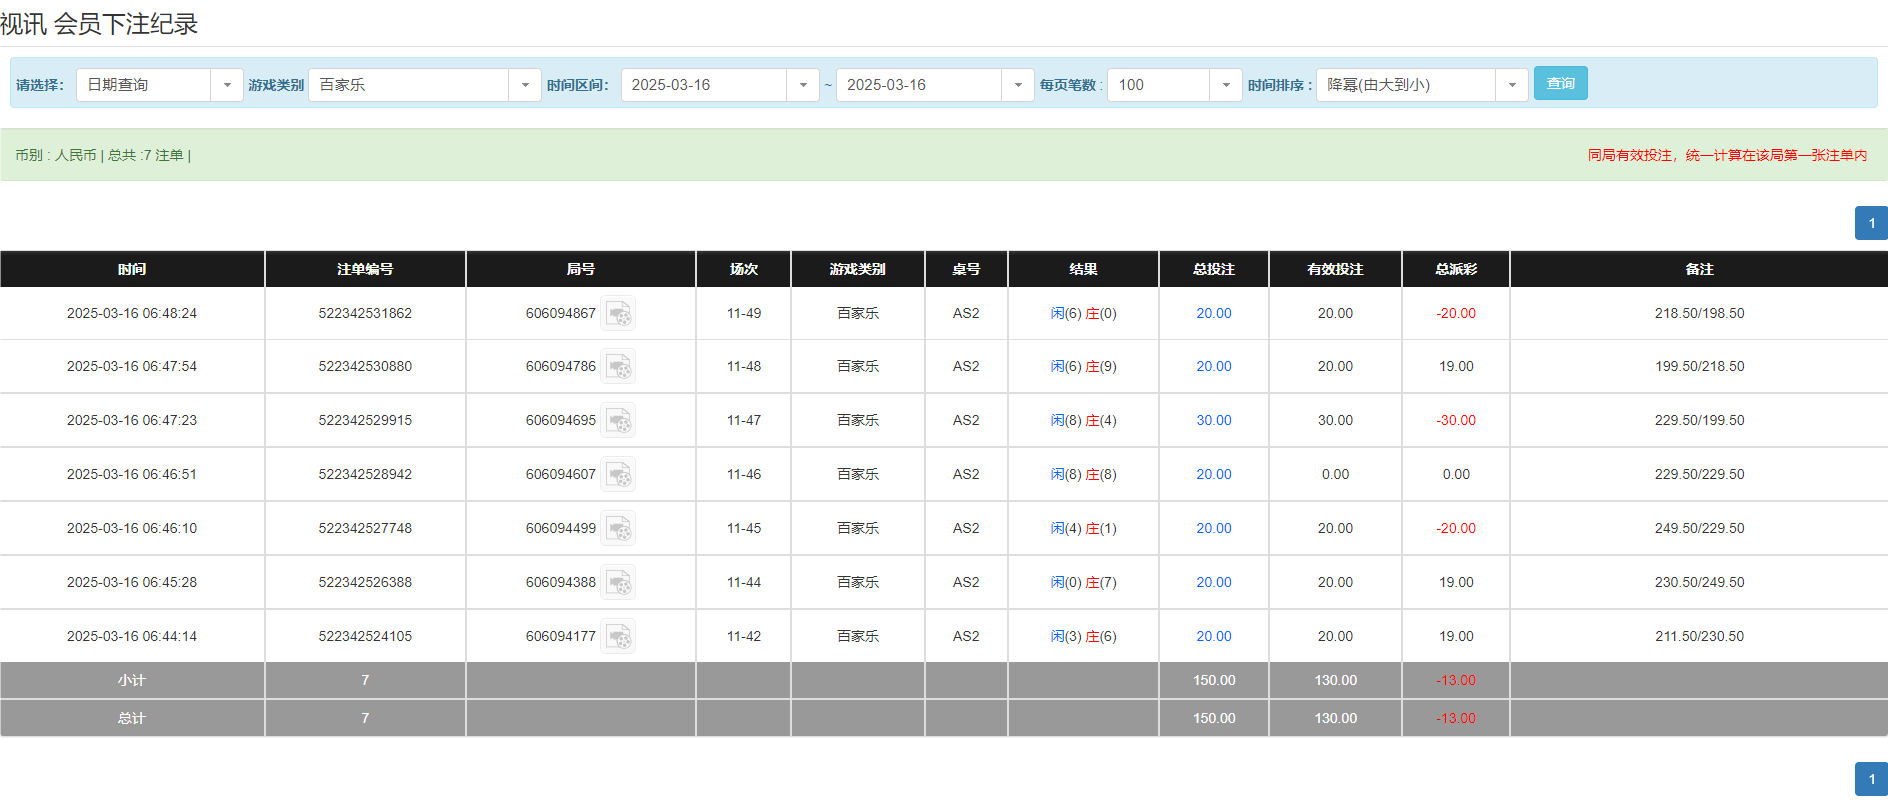Click replay icon beside round 606094607

(618, 475)
